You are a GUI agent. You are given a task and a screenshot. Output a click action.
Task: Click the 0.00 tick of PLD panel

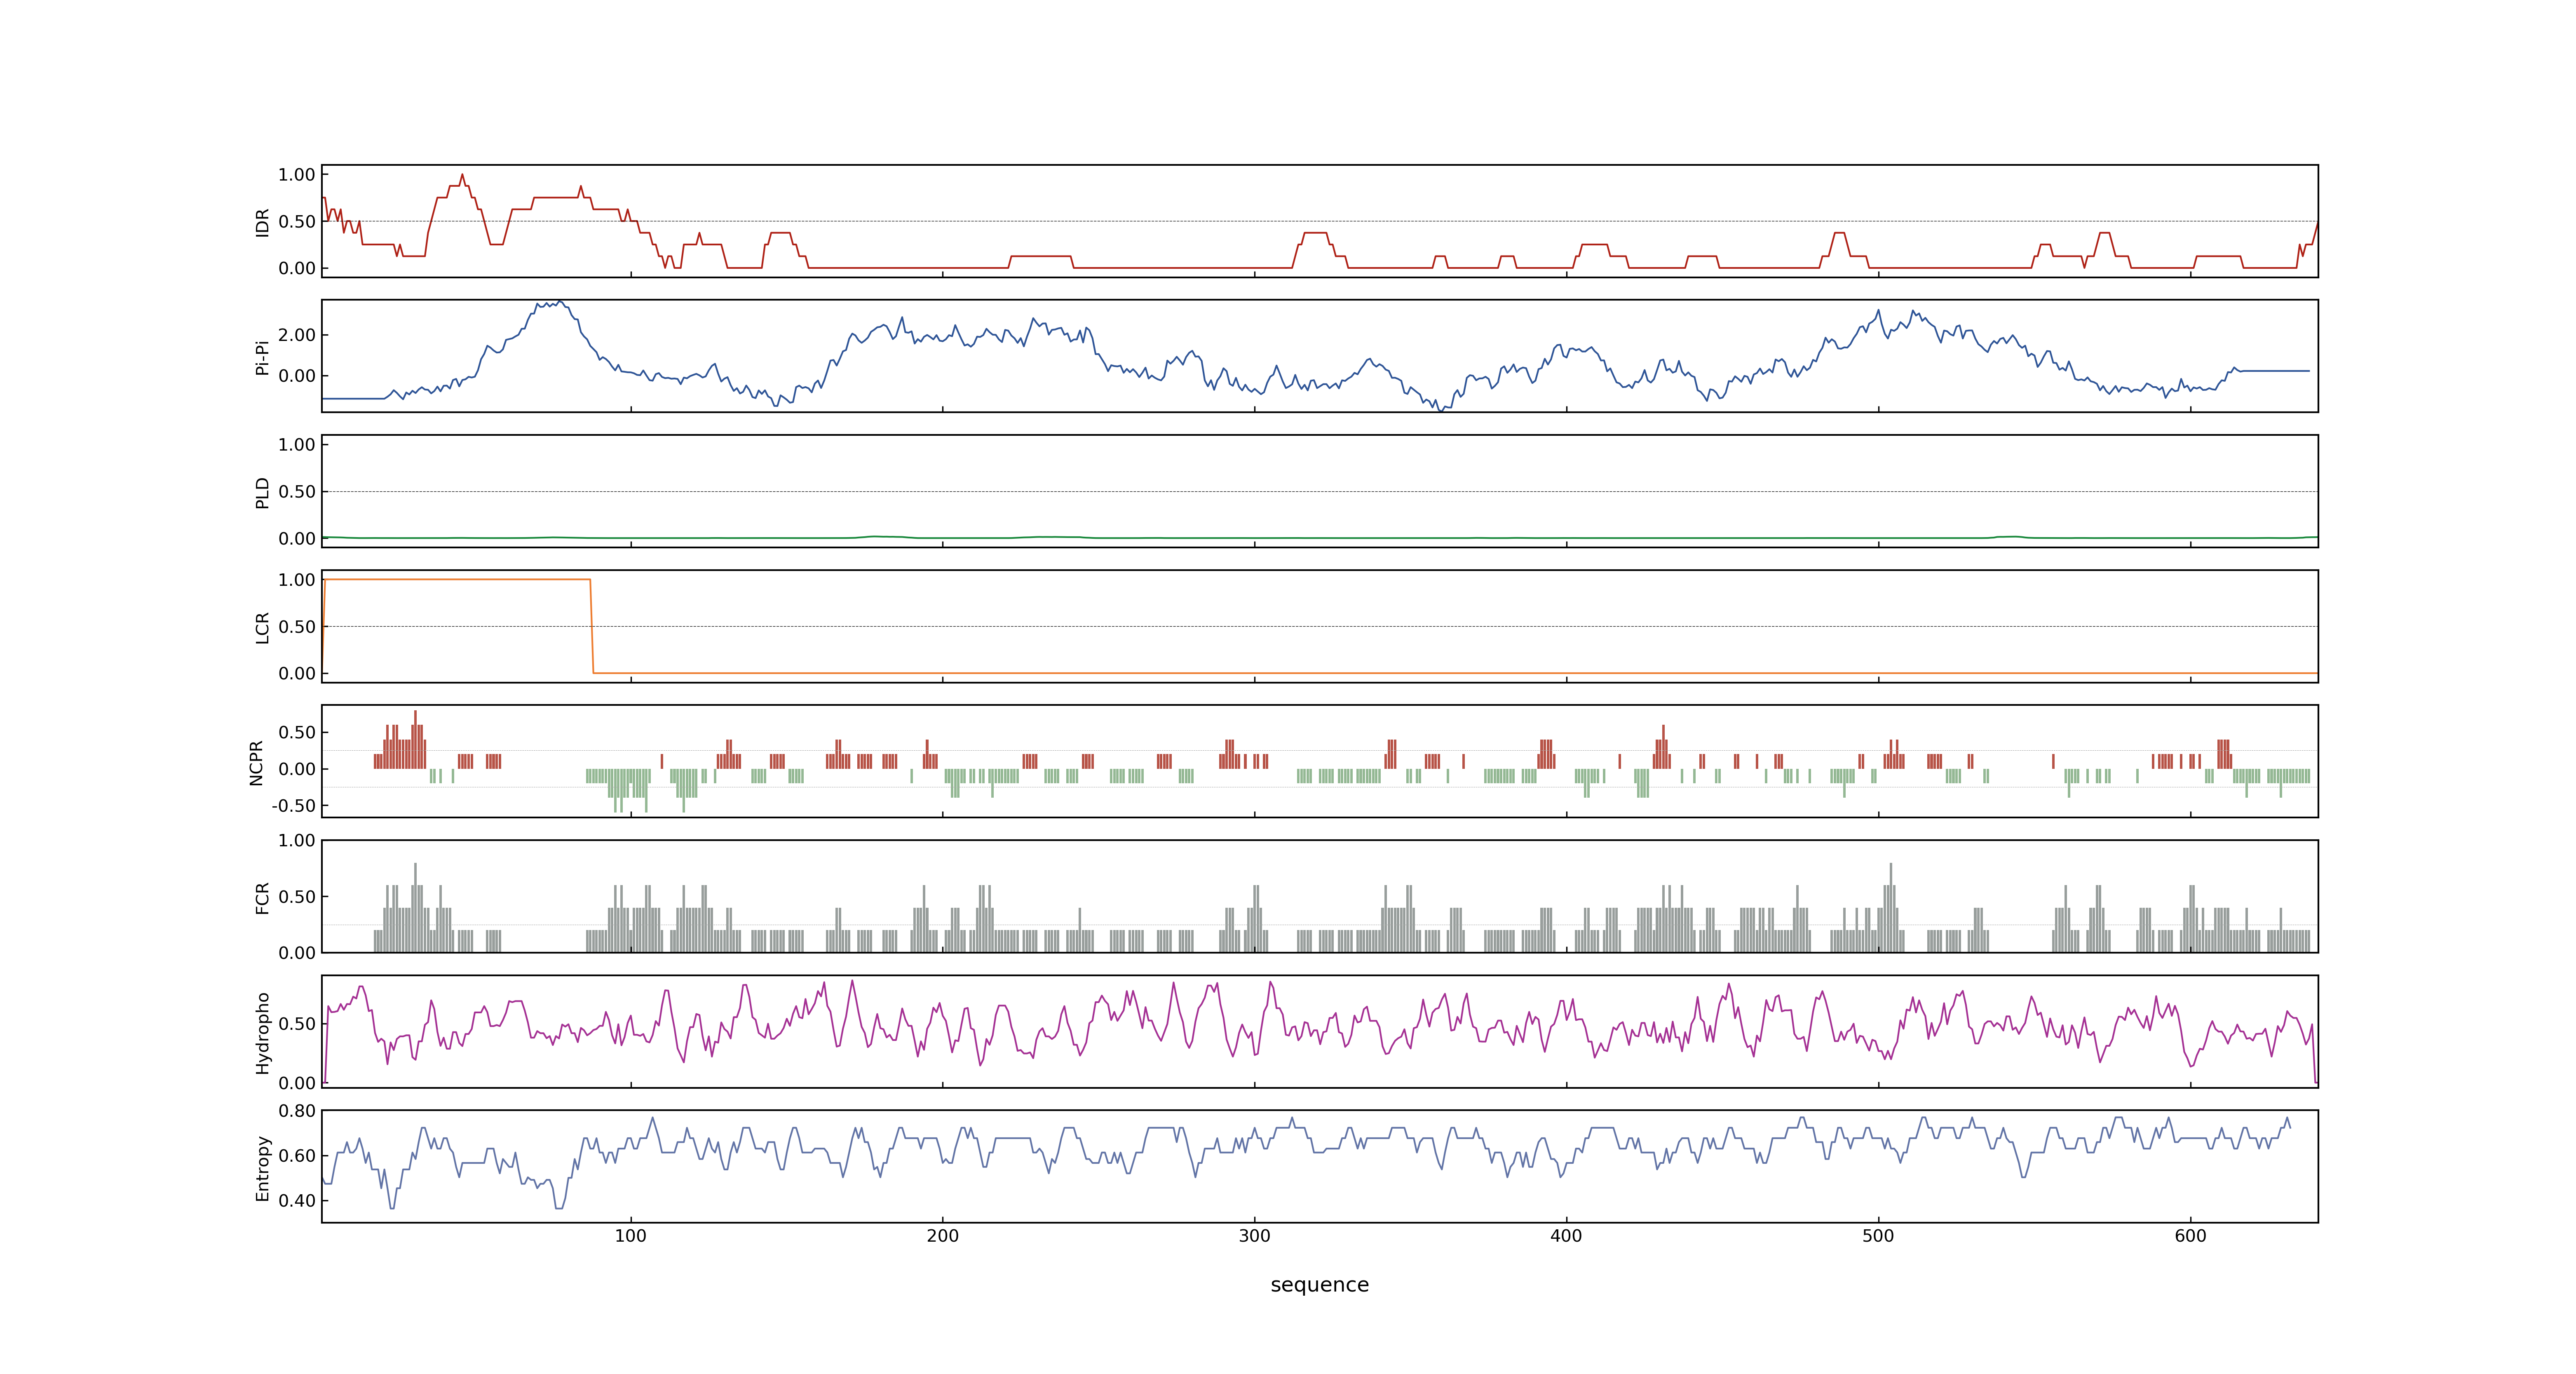point(297,539)
